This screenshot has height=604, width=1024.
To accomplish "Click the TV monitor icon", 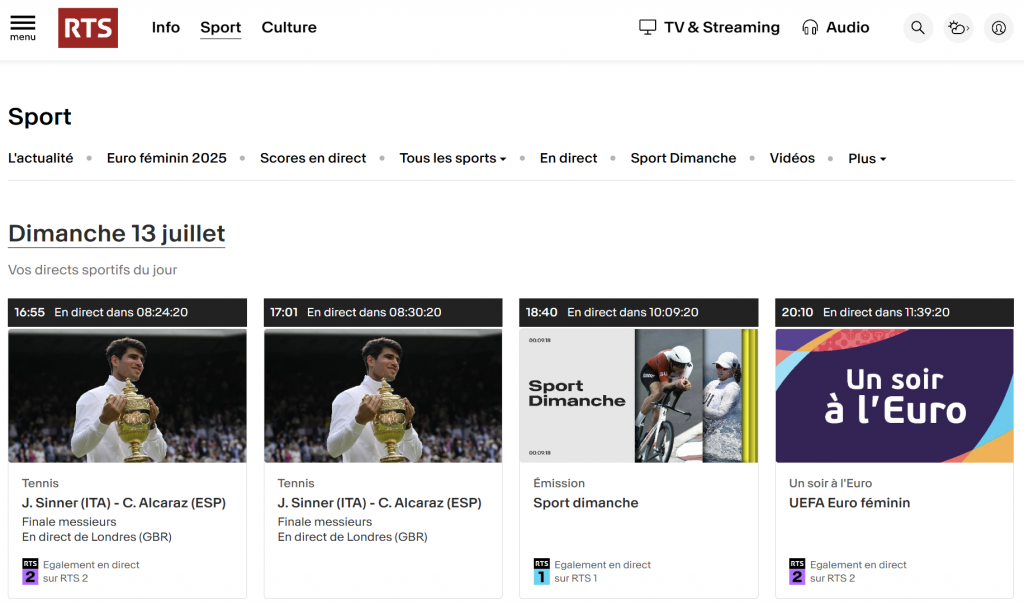I will (647, 27).
